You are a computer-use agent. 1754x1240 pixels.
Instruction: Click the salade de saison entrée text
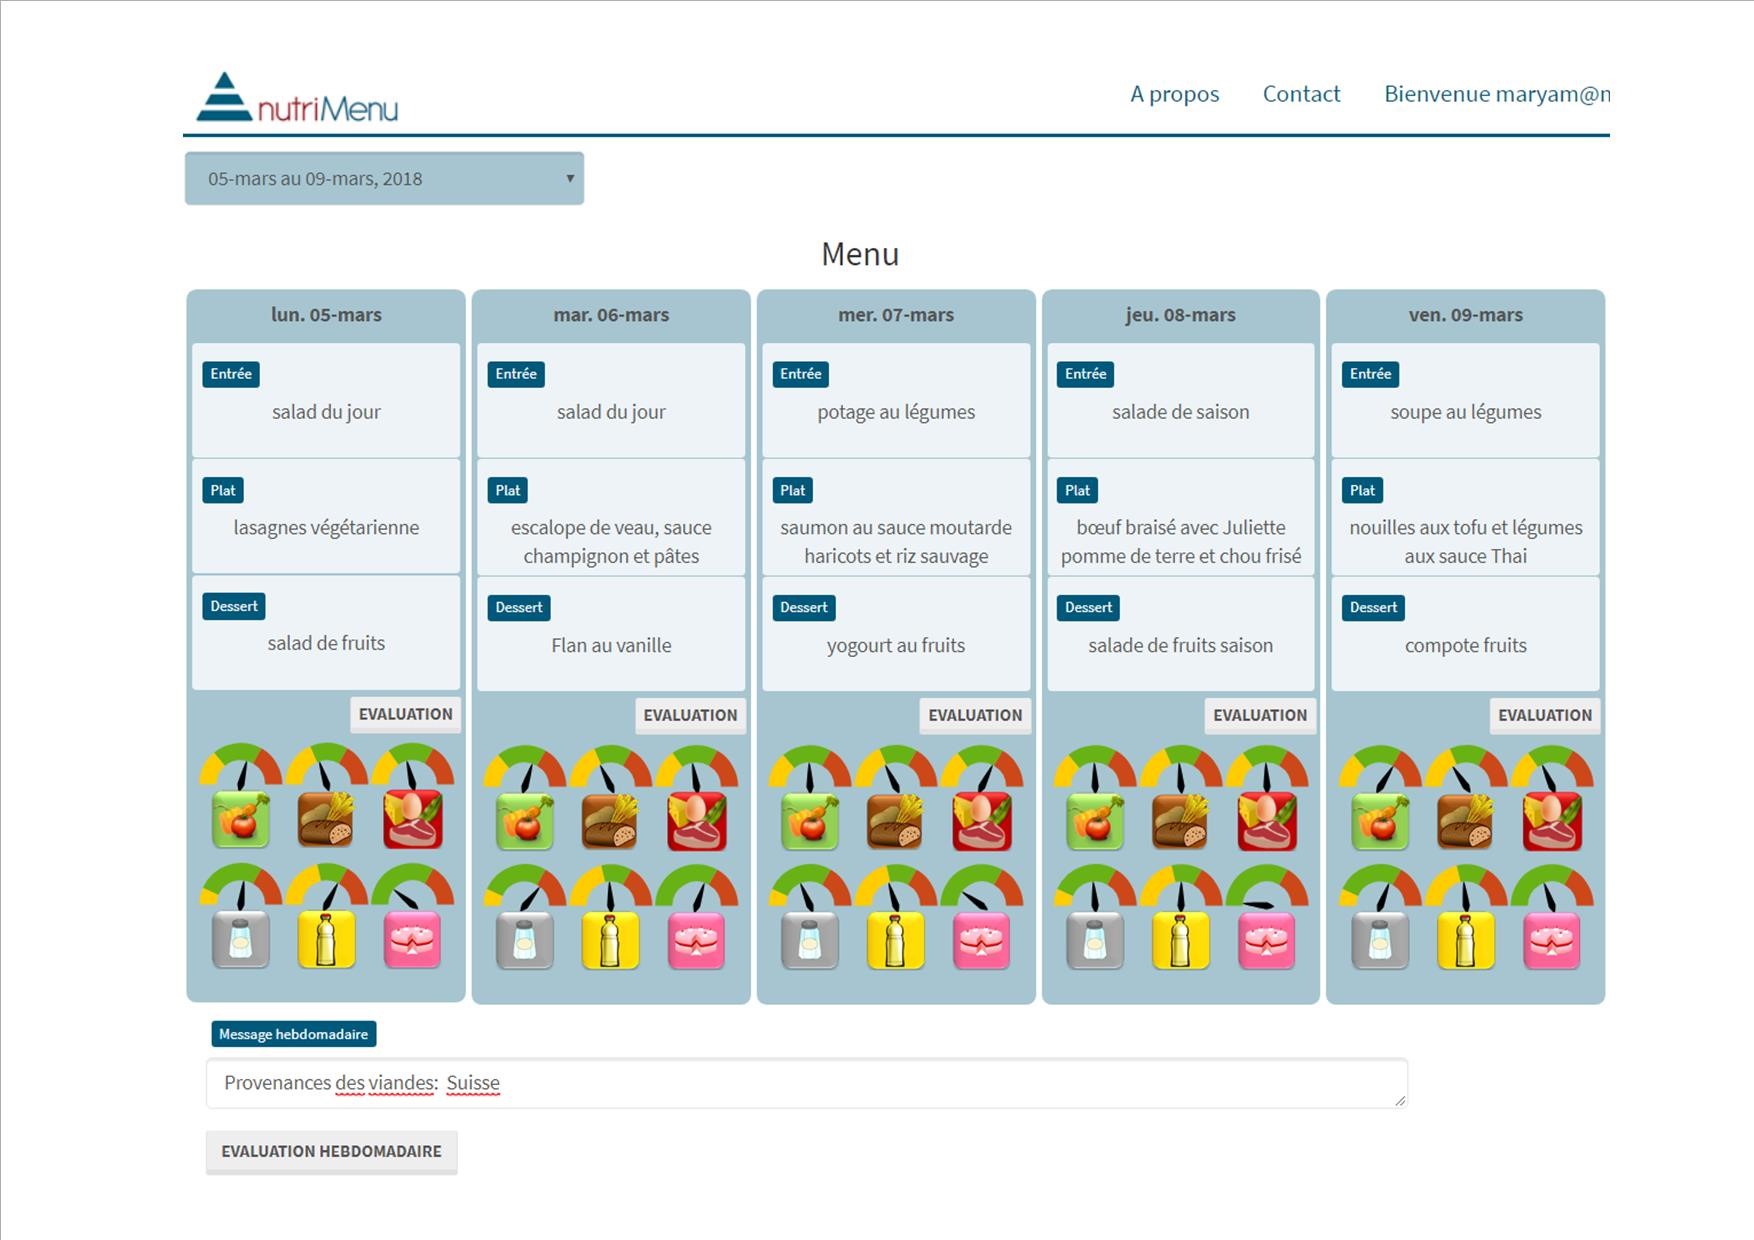point(1181,412)
